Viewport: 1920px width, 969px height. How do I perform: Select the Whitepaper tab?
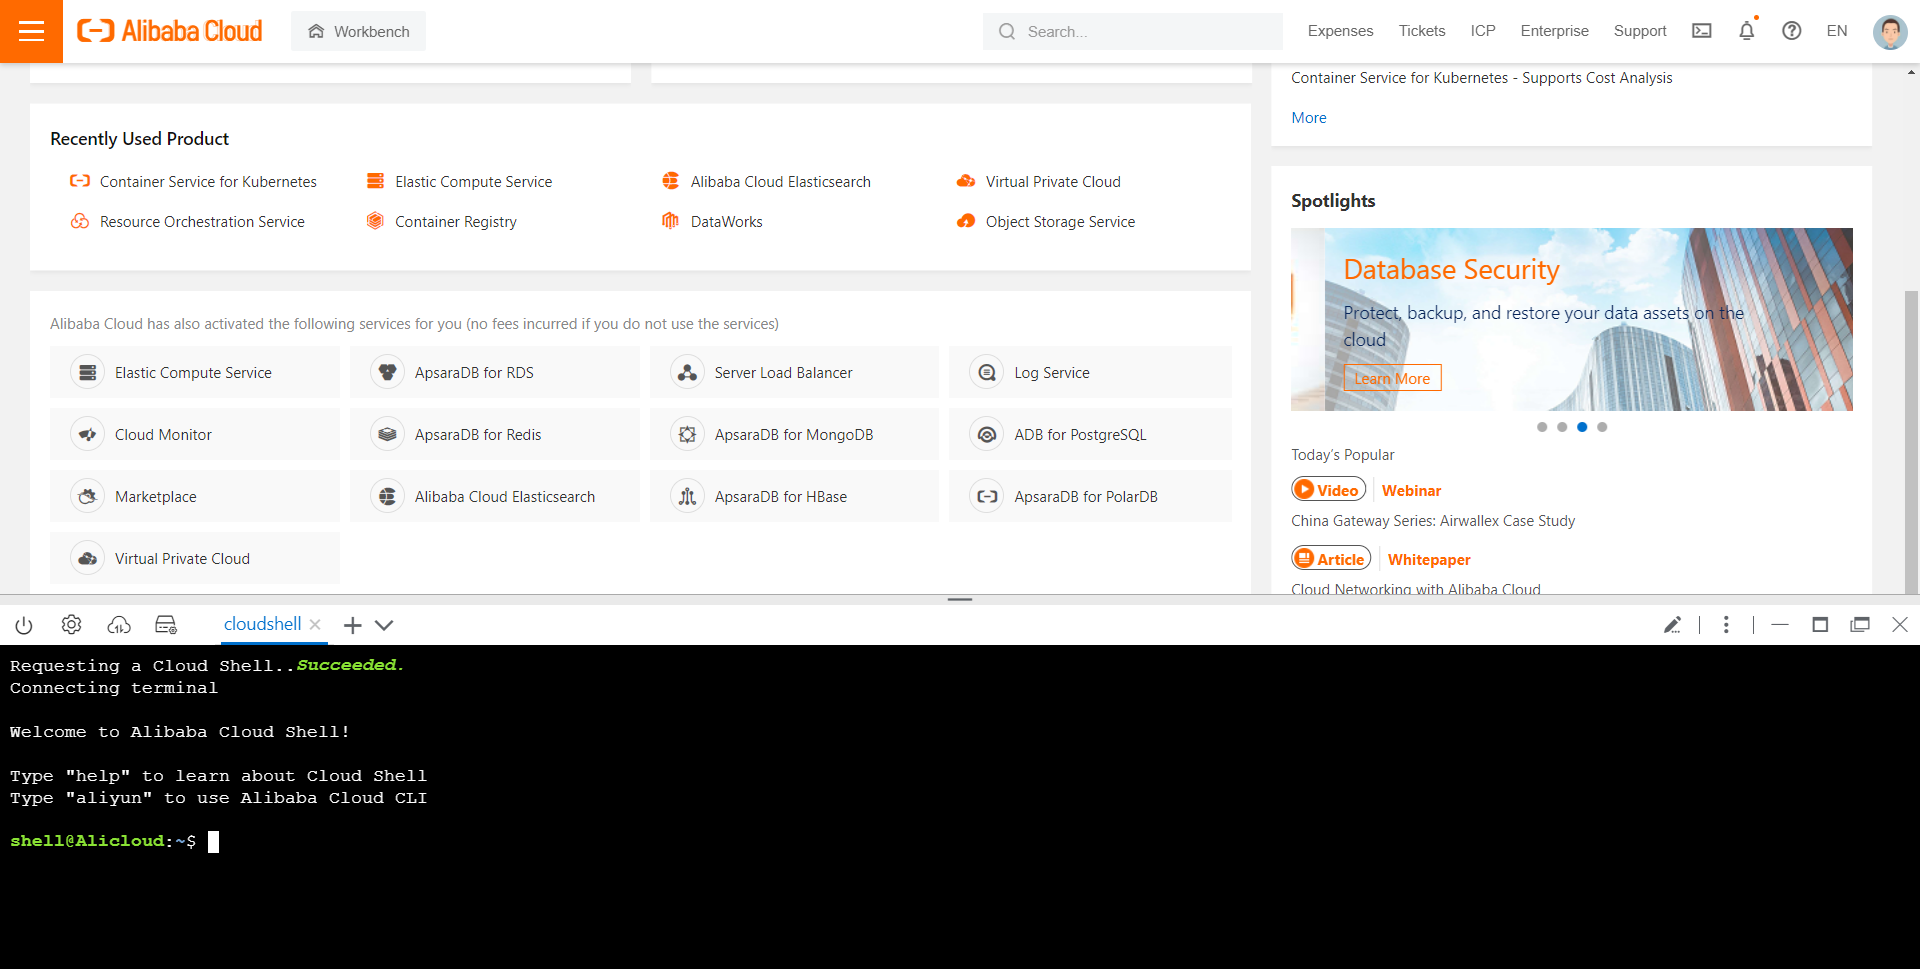(1429, 559)
